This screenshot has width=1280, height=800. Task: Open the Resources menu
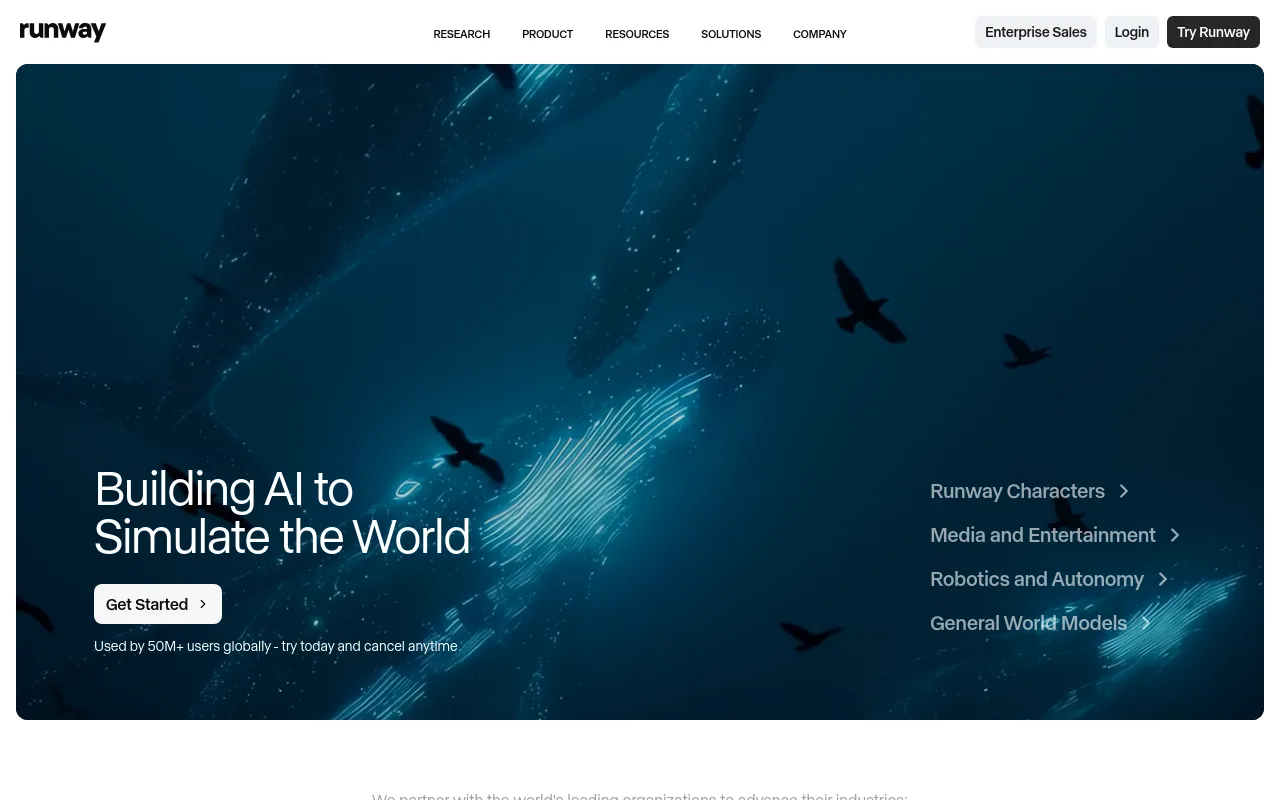coord(637,34)
